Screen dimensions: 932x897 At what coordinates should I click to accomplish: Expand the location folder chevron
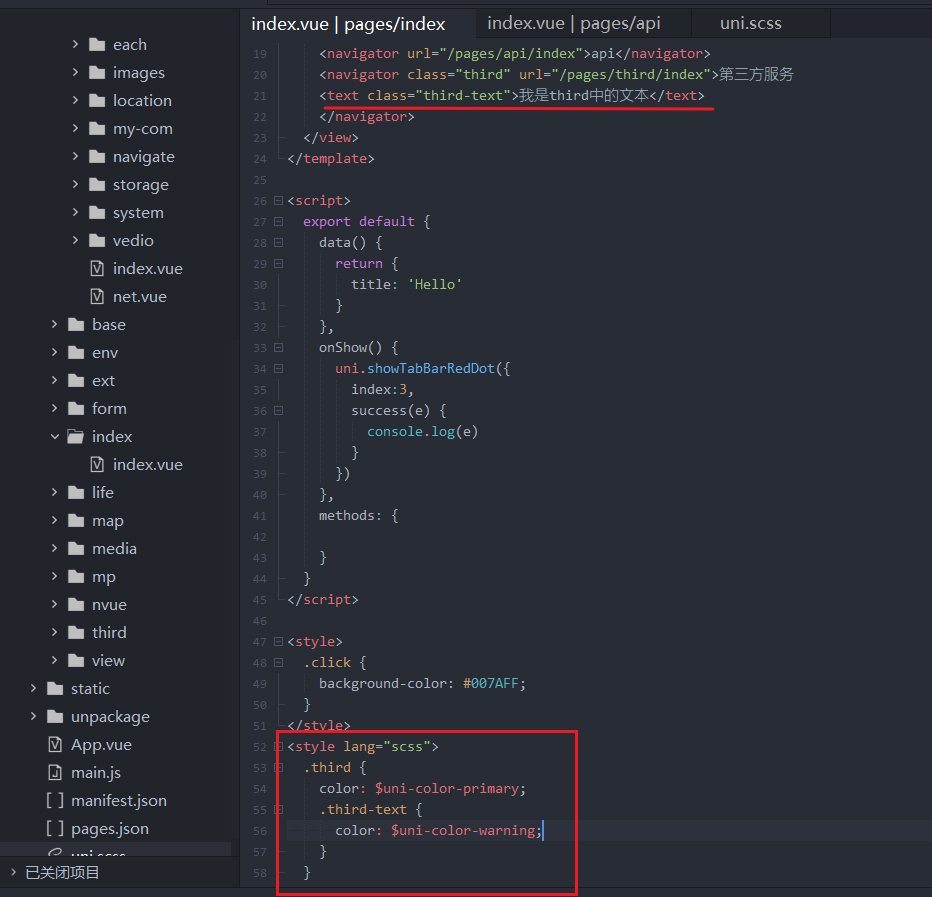[75, 100]
